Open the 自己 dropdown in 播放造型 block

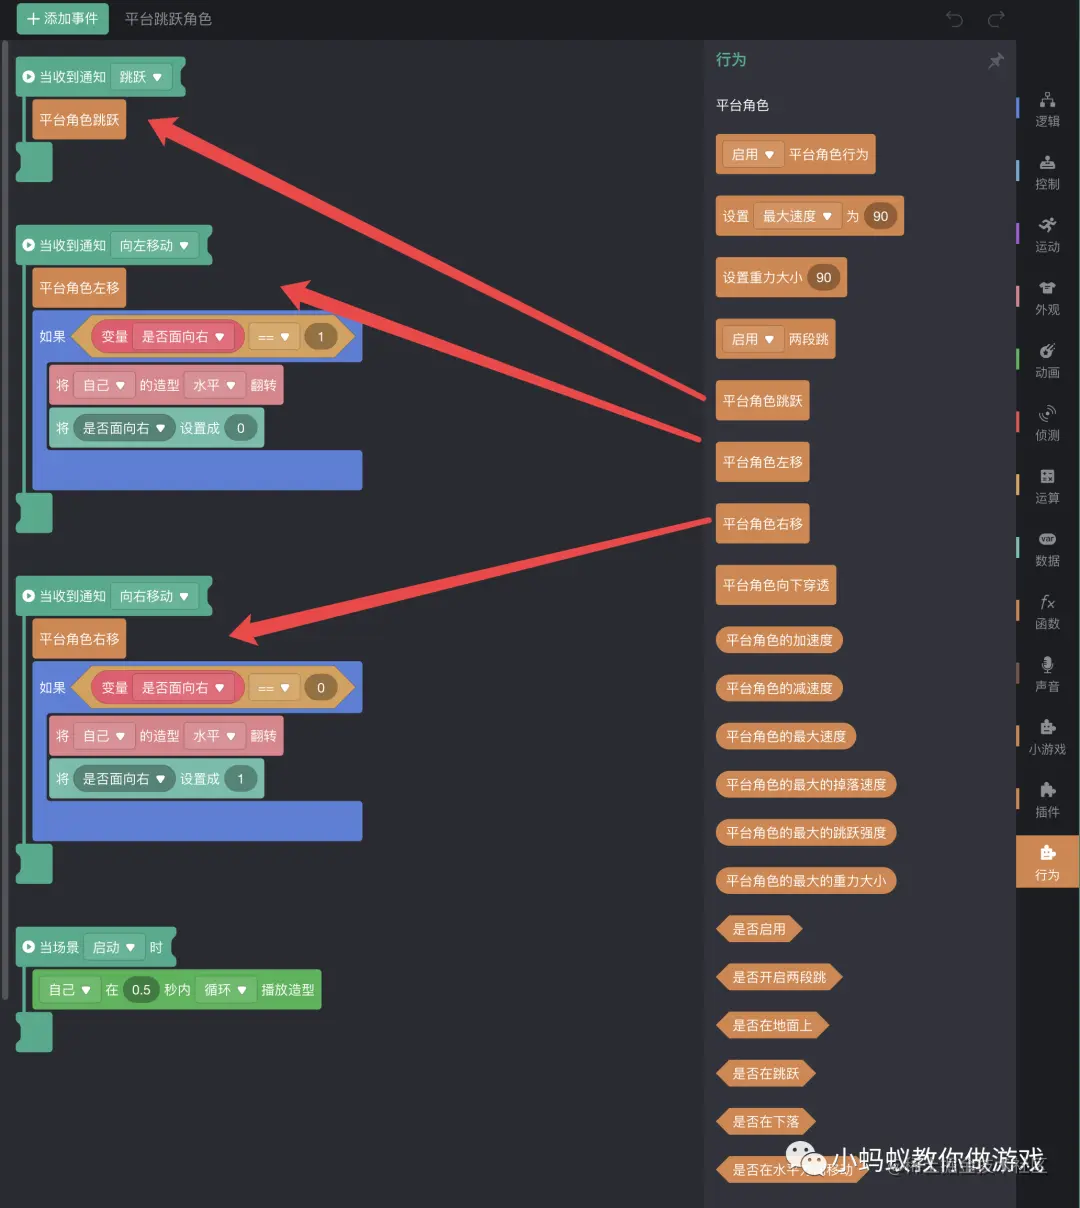pyautogui.click(x=70, y=990)
